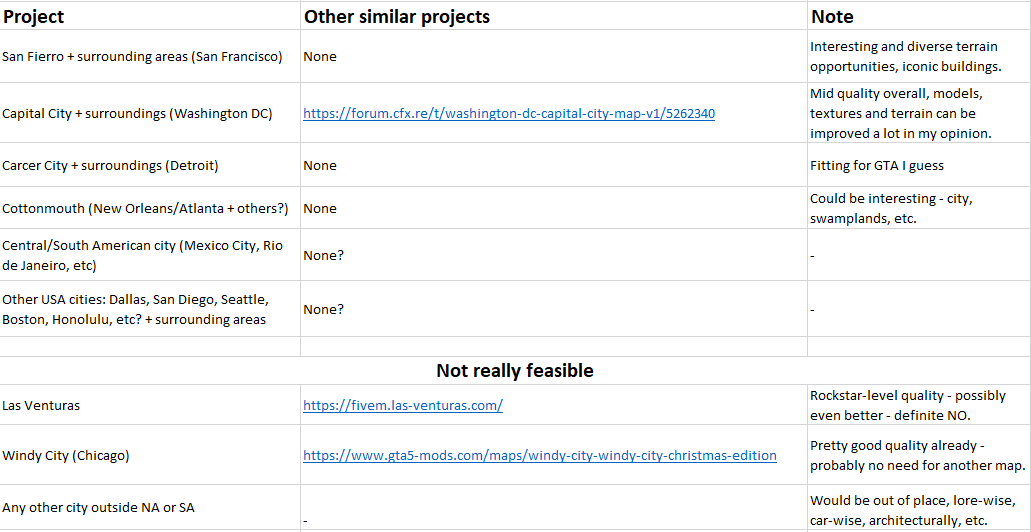Open the Washington DC capital city map link
Screen dimensions: 1031x532
point(509,114)
